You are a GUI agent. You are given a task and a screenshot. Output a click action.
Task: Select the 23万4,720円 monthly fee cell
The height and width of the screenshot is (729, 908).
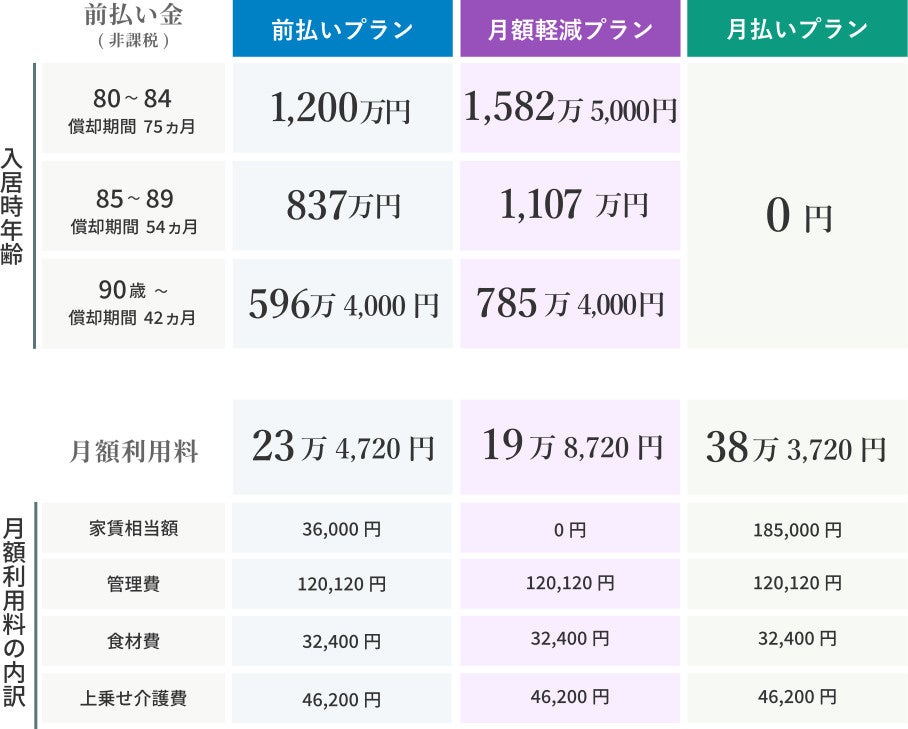click(343, 448)
